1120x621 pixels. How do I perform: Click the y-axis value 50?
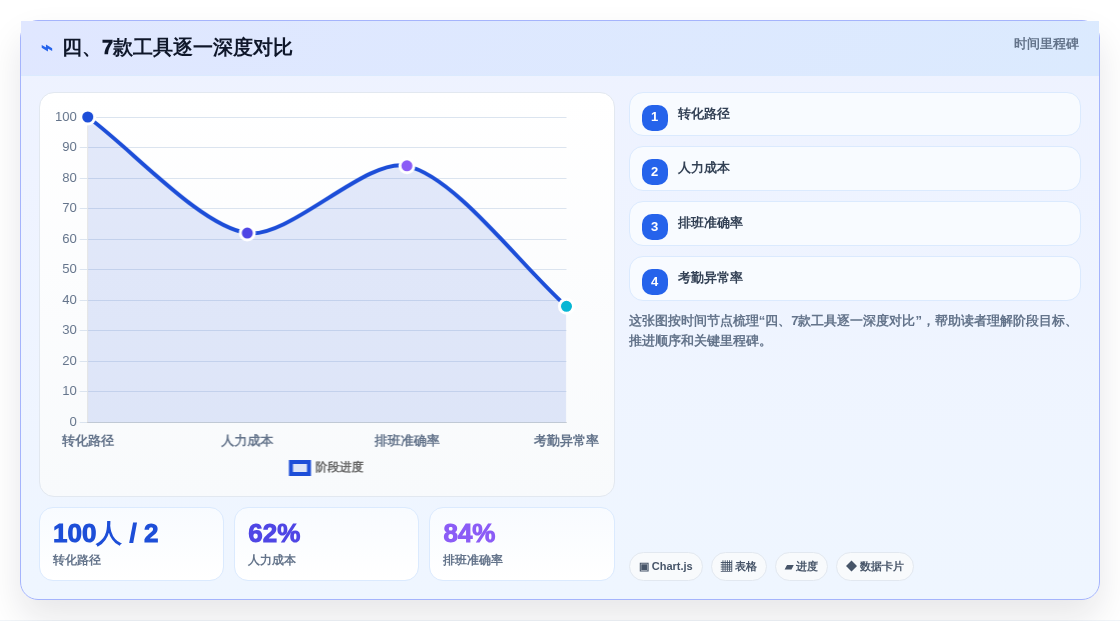point(69,269)
